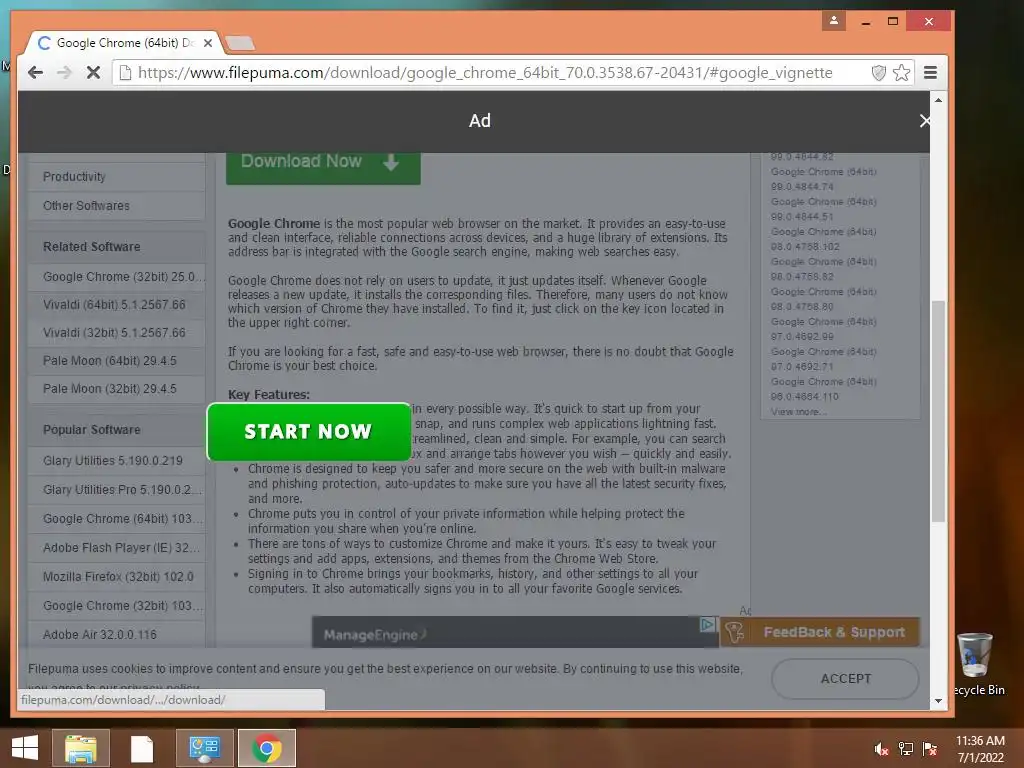Image resolution: width=1024 pixels, height=768 pixels.
Task: Open Chrome version 98.0.4758.102 link
Action: coord(823,239)
